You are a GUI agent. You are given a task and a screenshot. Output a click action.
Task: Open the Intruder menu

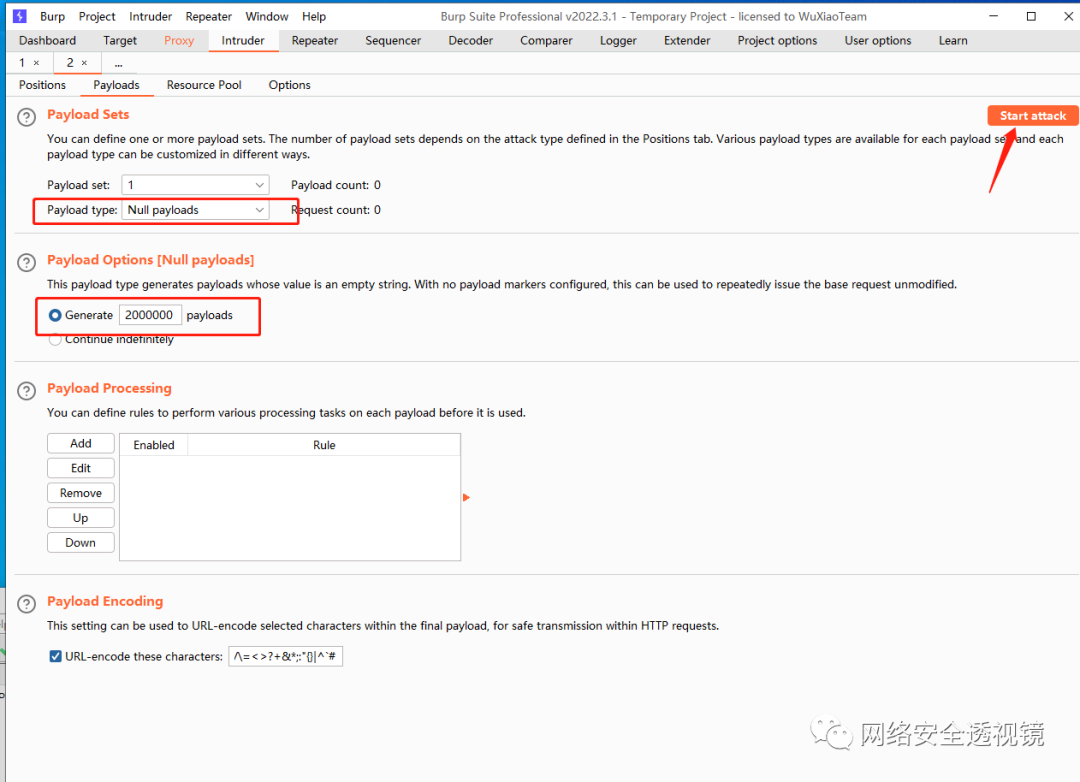coord(150,17)
